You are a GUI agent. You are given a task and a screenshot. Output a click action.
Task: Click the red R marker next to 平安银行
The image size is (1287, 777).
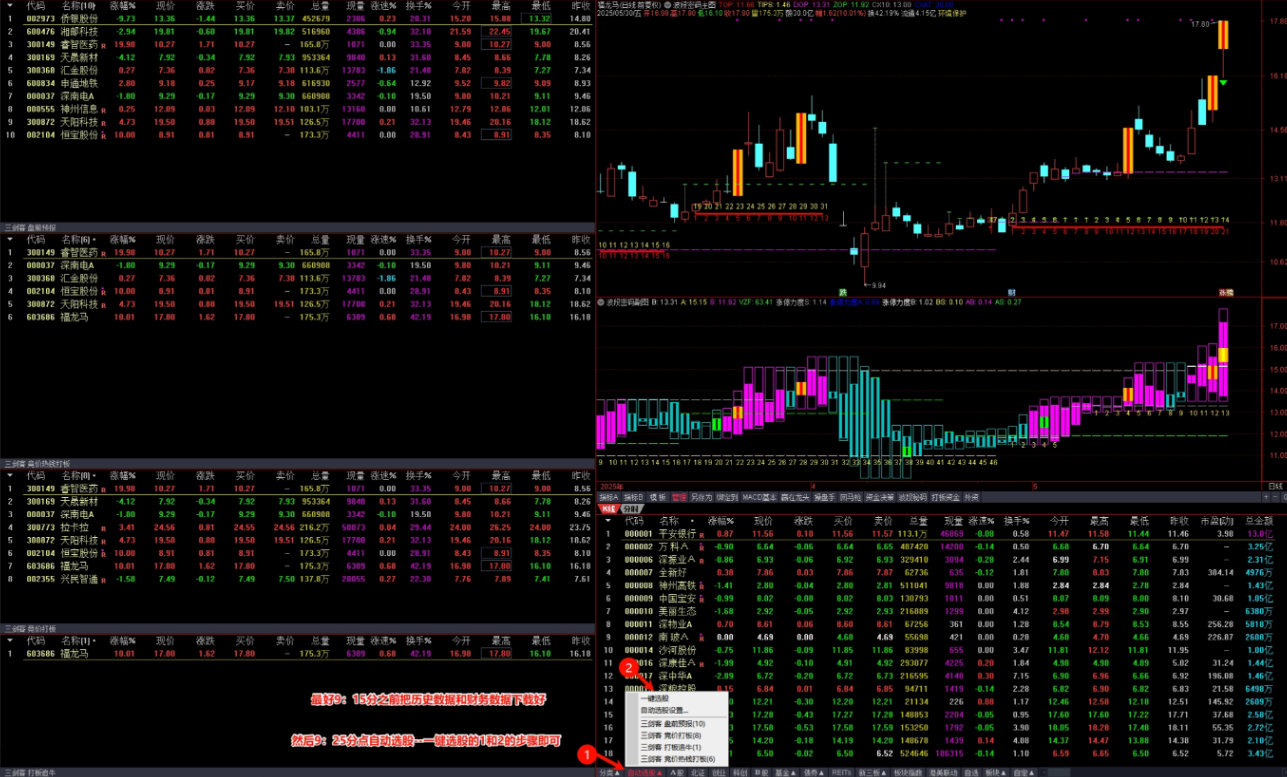701,535
